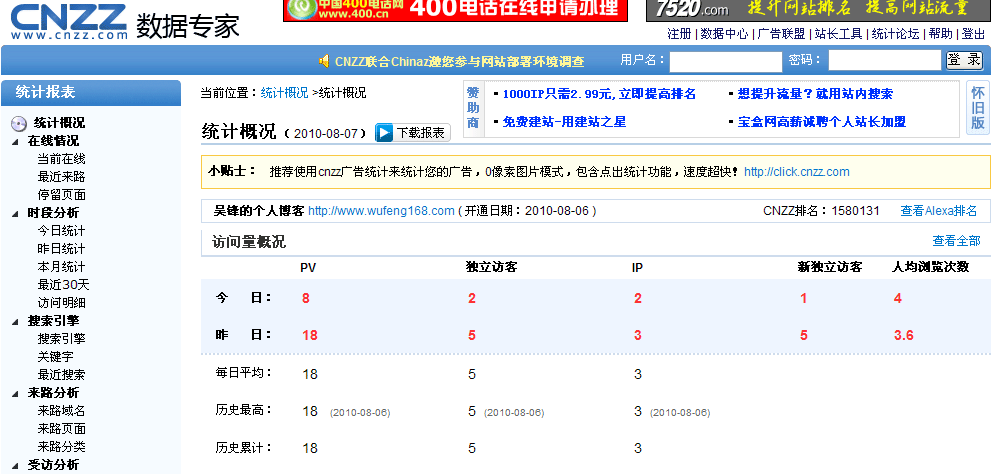Open 本月统计 in the sidebar
Image resolution: width=995 pixels, height=474 pixels.
tap(61, 267)
